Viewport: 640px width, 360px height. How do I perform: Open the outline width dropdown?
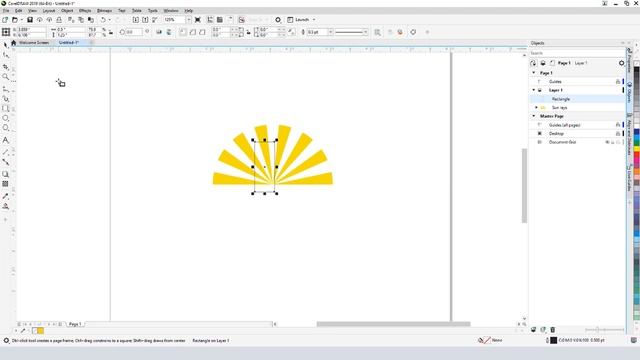(x=331, y=32)
